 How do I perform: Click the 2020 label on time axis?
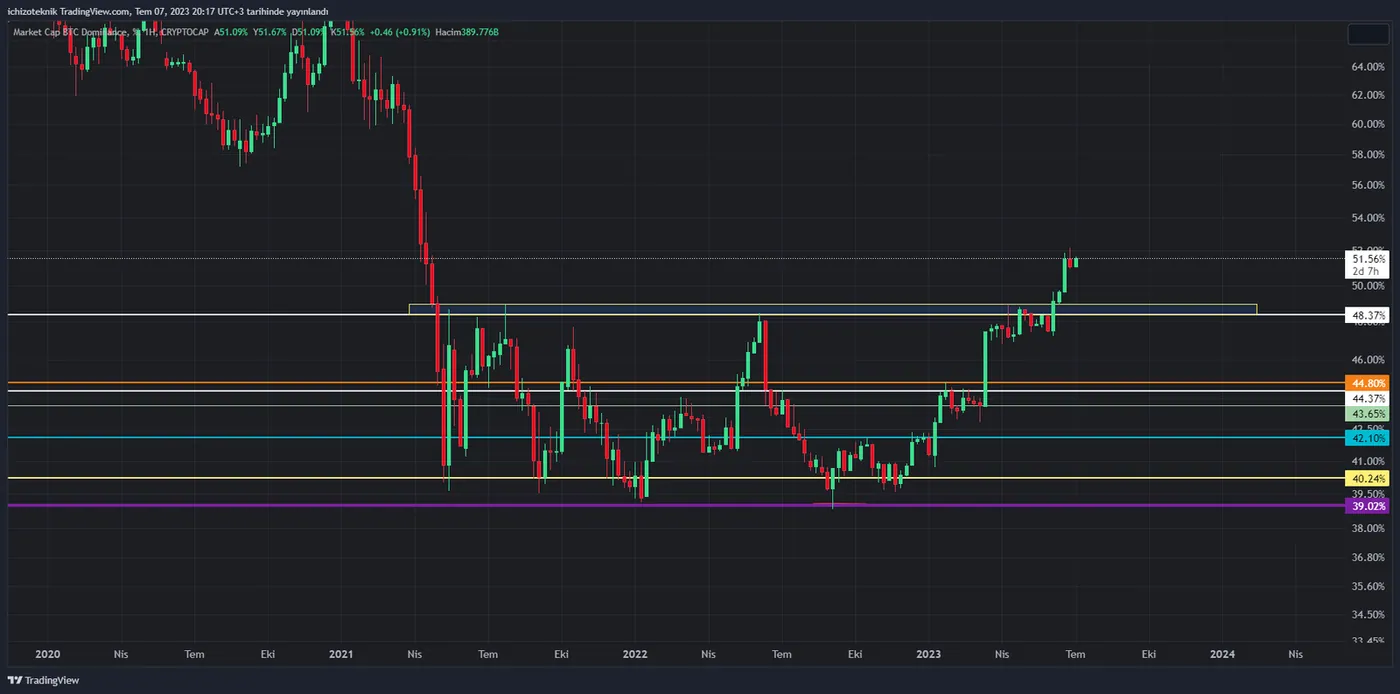pos(47,654)
